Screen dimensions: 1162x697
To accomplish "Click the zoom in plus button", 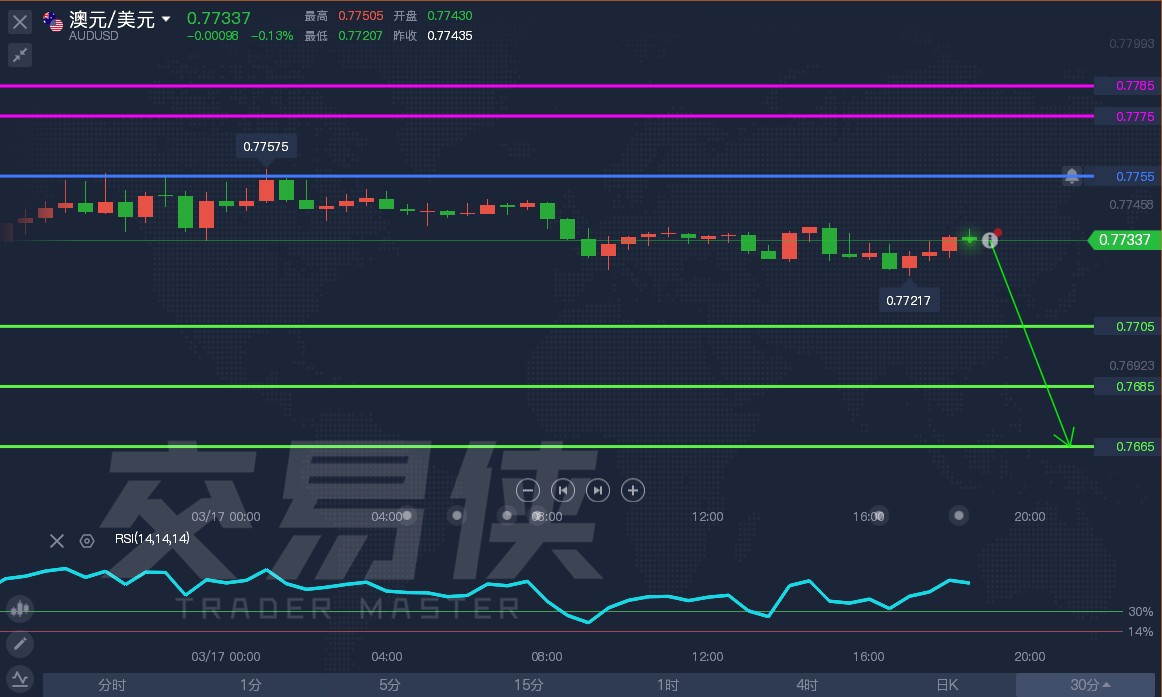I will tap(633, 490).
